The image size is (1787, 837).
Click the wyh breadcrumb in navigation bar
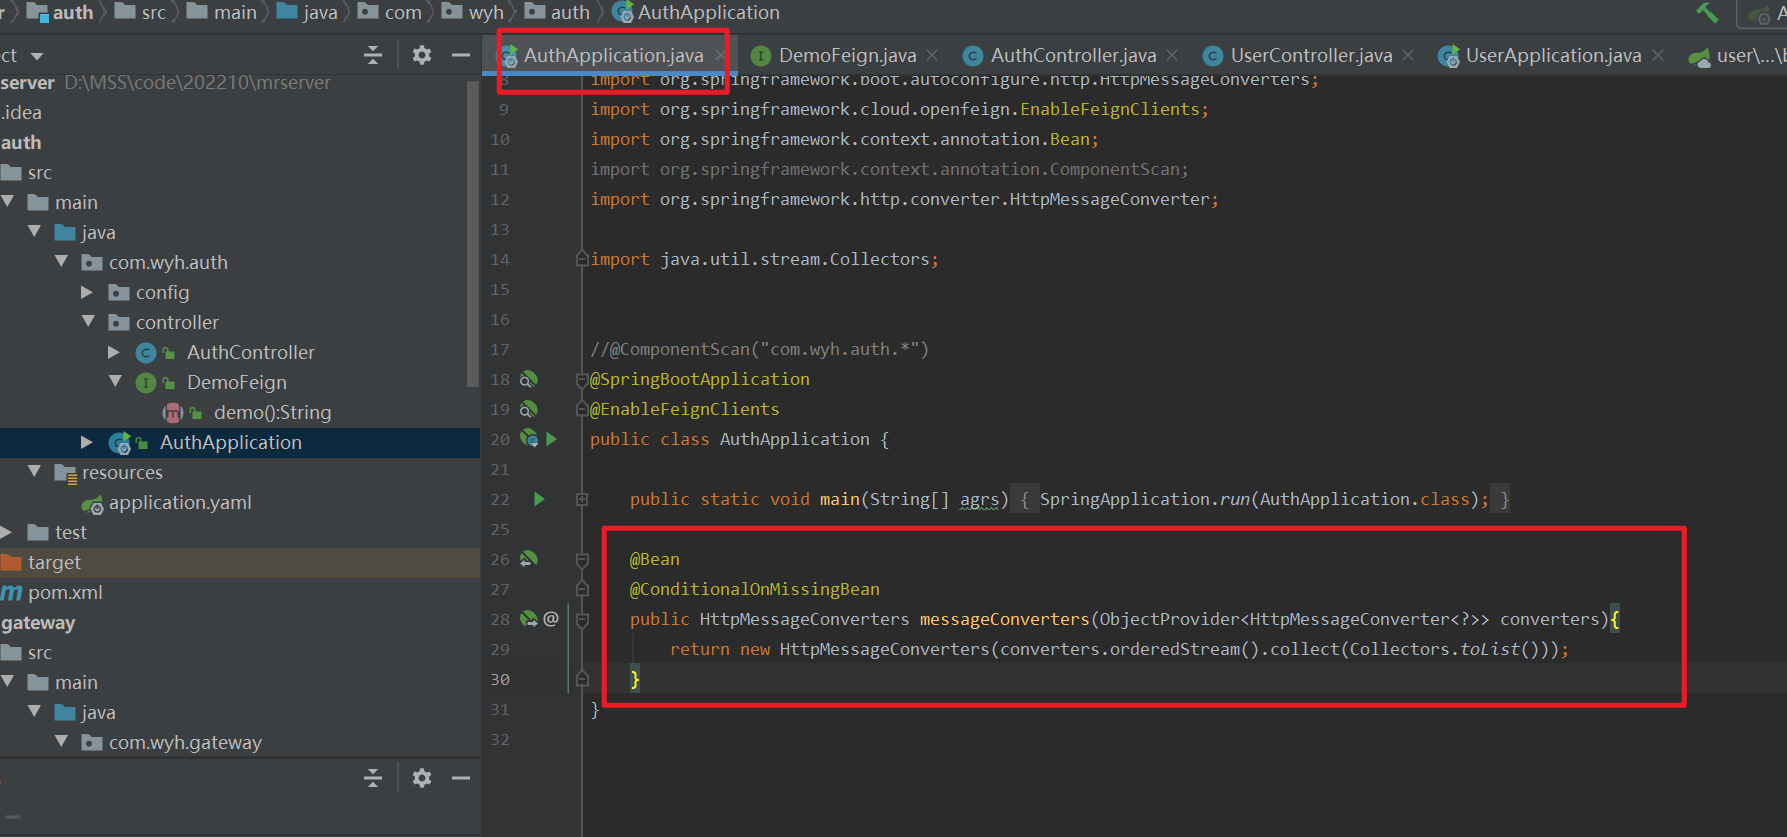click(x=473, y=12)
